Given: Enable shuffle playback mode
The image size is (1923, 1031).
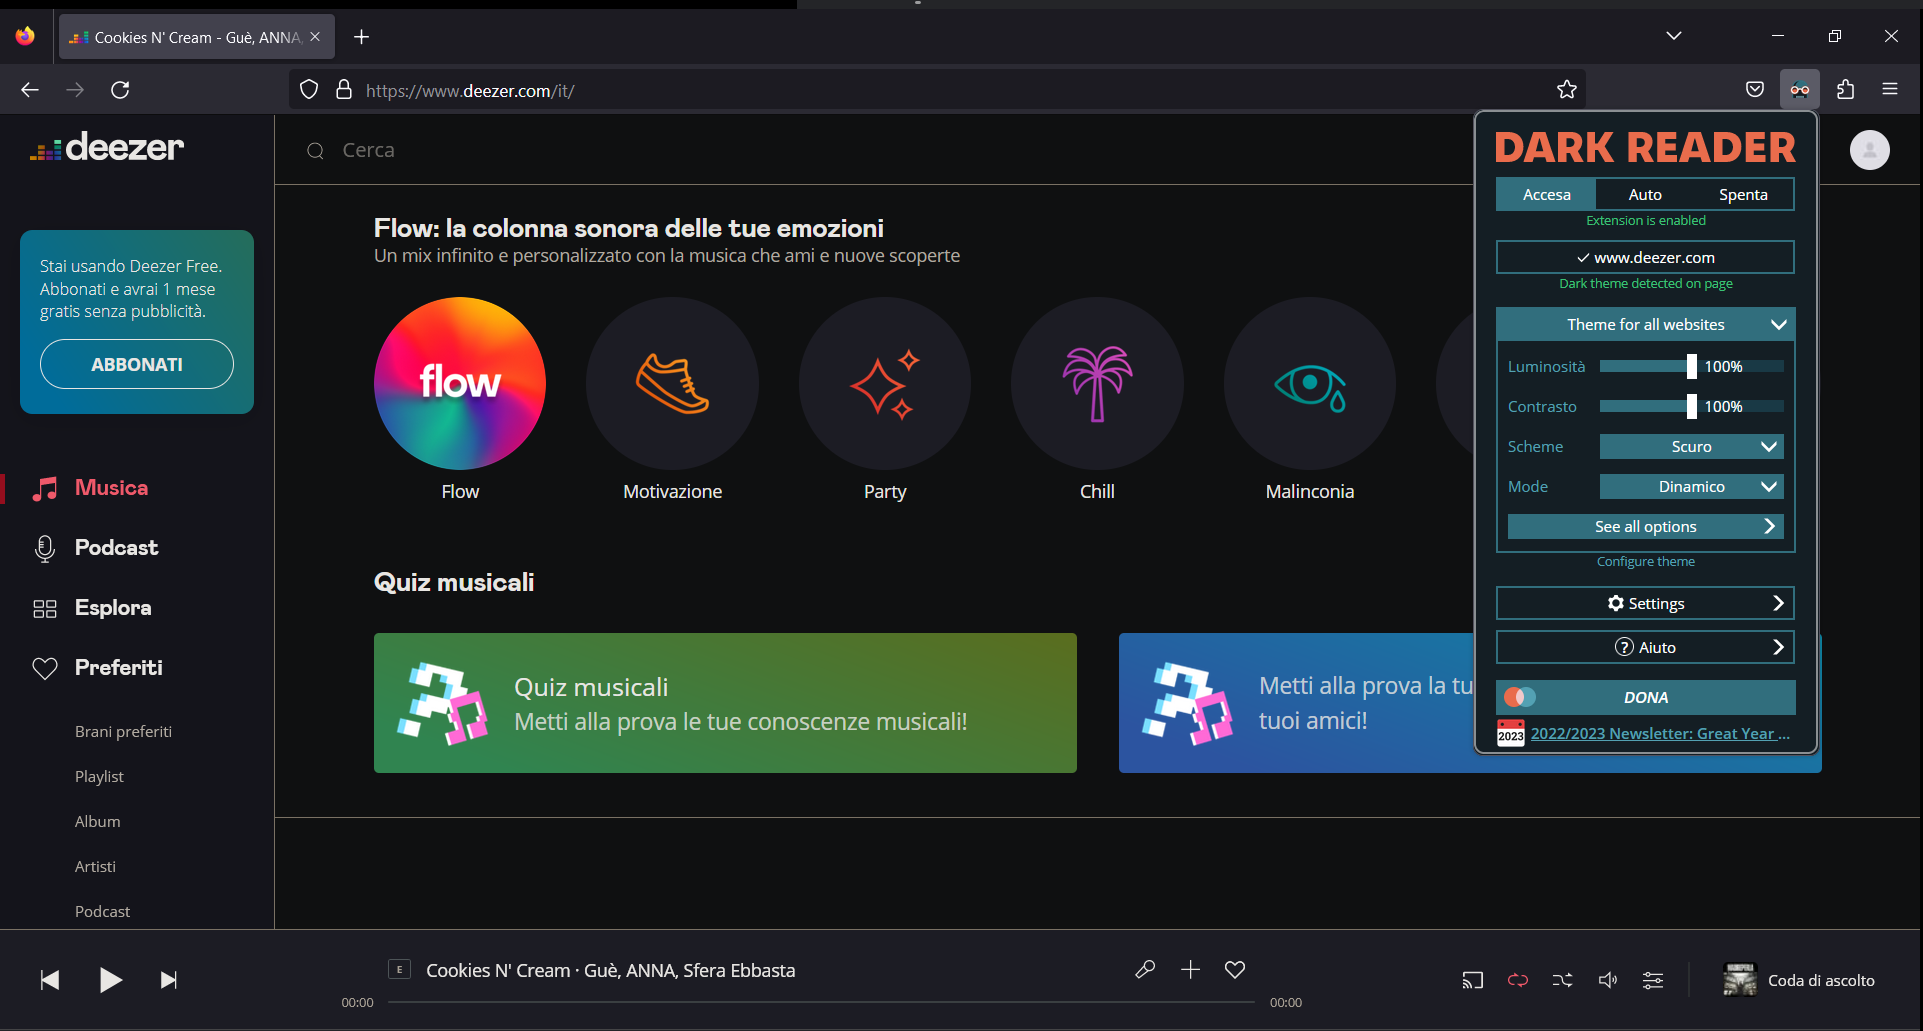Looking at the screenshot, I should tap(1561, 980).
